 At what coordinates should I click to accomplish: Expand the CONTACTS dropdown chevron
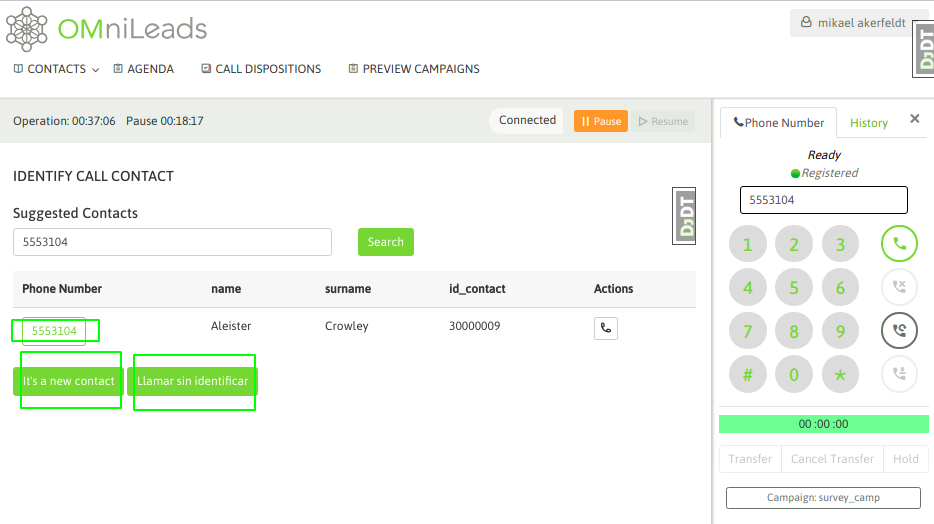pos(95,70)
